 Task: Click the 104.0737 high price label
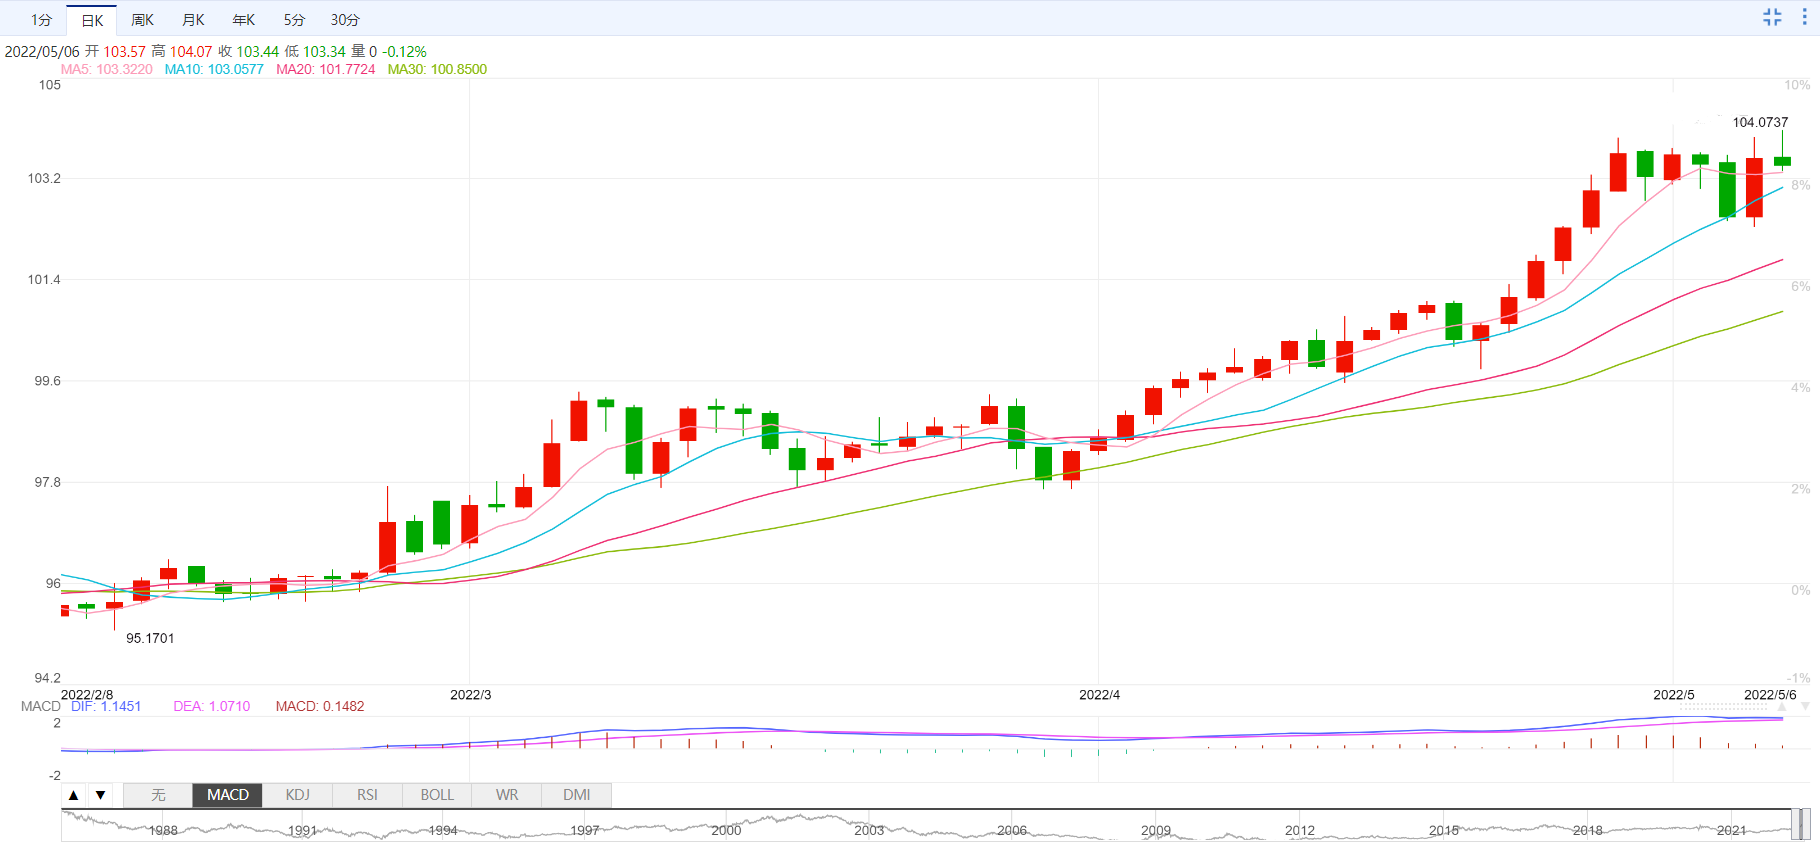pos(1760,122)
